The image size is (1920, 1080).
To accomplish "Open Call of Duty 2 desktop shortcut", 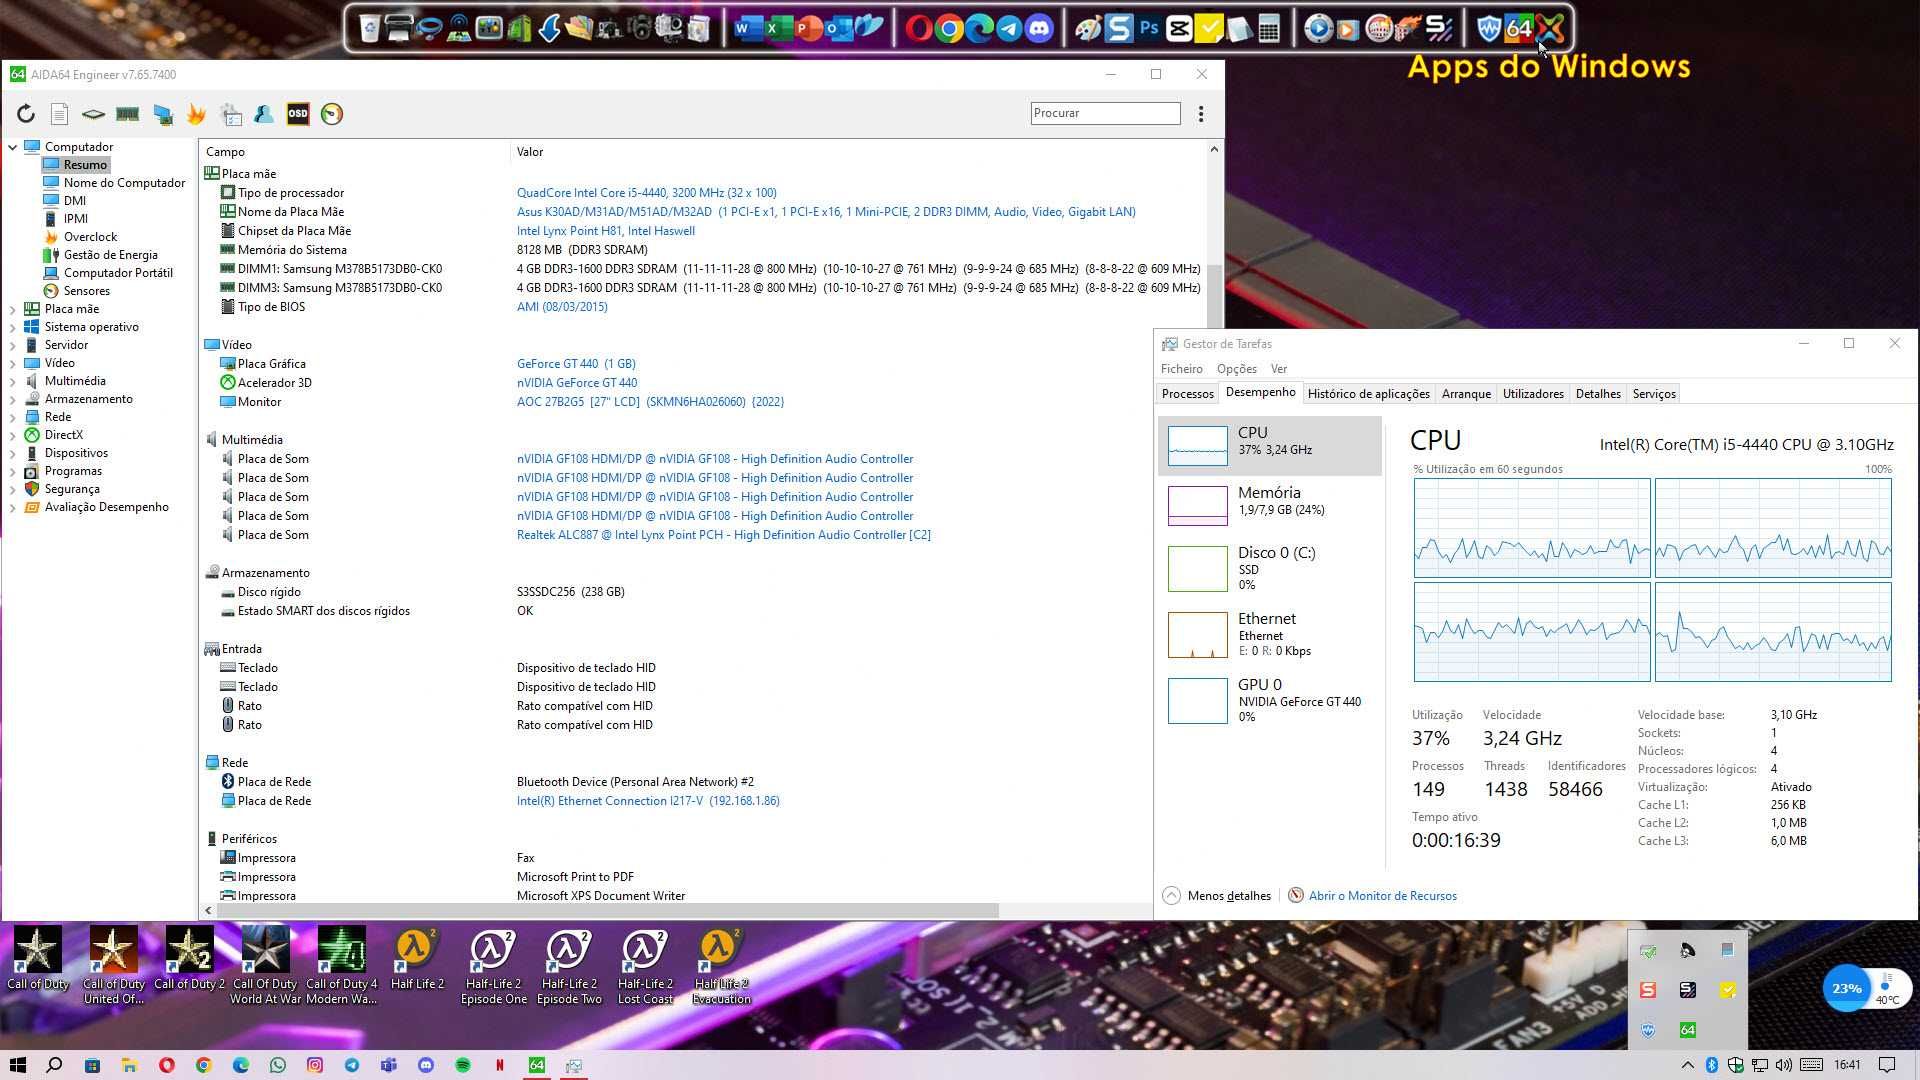I will pos(189,958).
